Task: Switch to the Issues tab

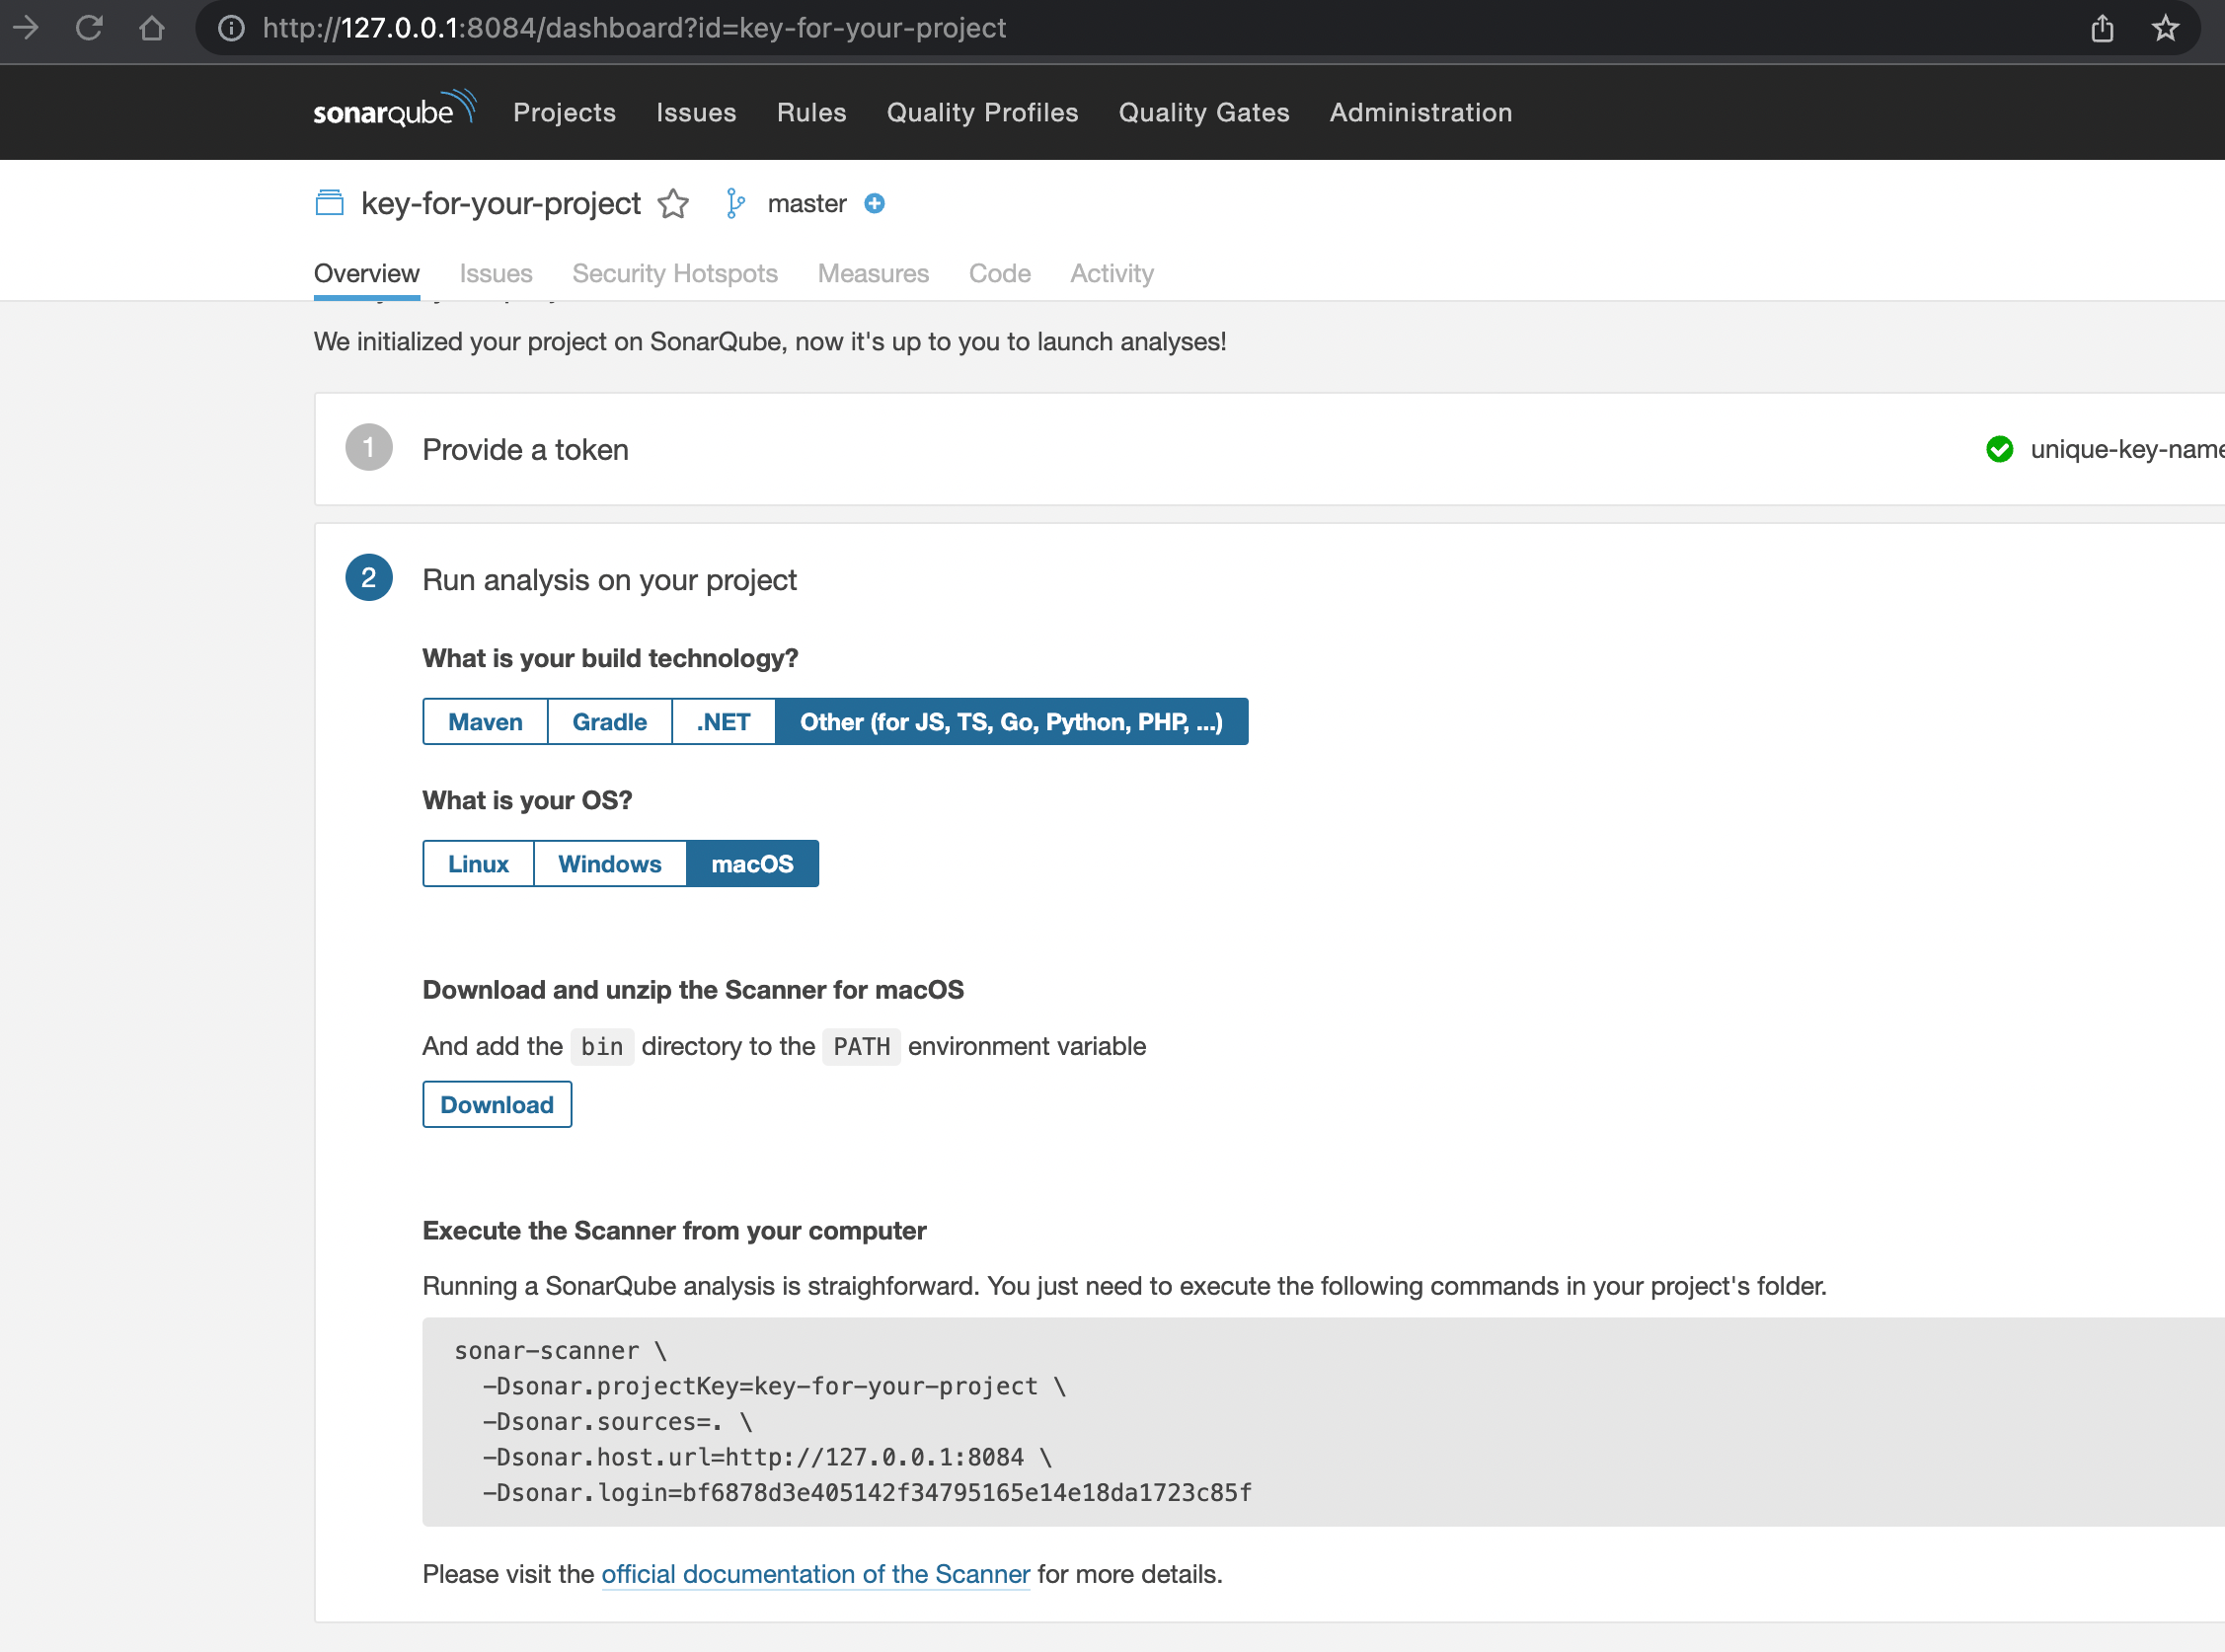Action: [493, 272]
